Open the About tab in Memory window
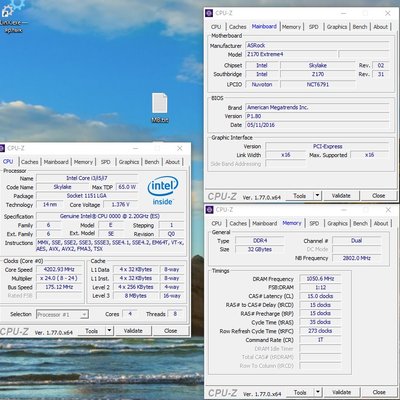 click(x=381, y=223)
